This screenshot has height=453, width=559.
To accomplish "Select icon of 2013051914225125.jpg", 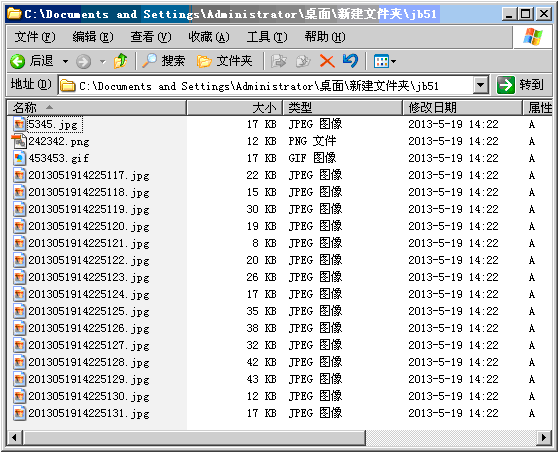I will click(19, 311).
